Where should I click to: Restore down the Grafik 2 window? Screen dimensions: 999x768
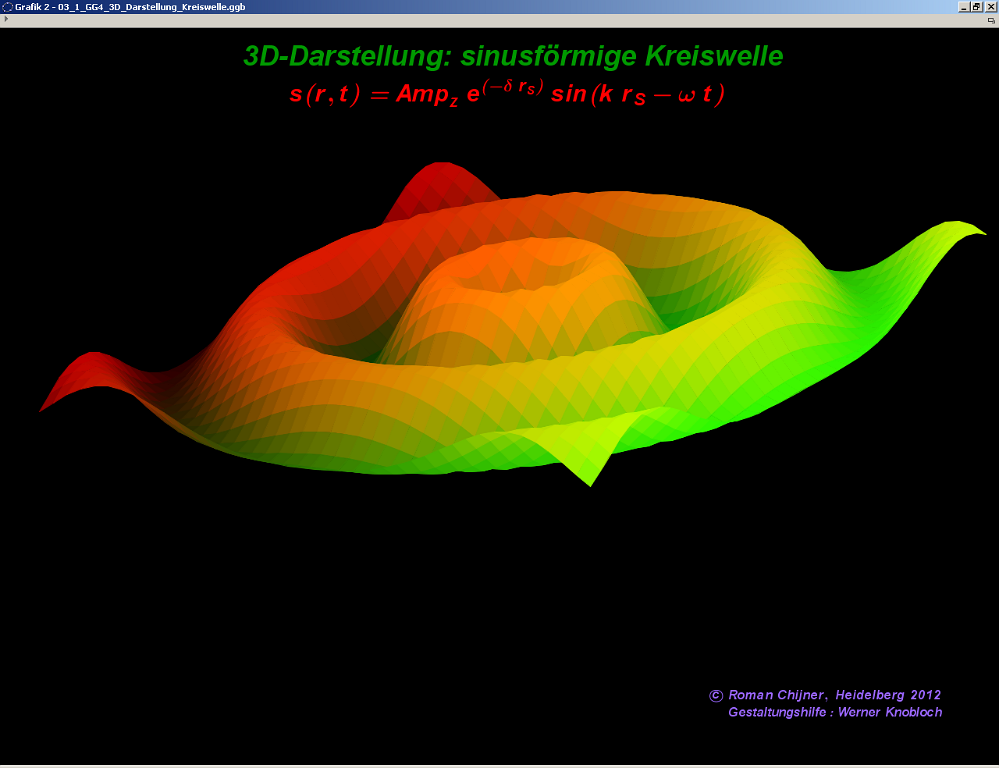(x=977, y=6)
